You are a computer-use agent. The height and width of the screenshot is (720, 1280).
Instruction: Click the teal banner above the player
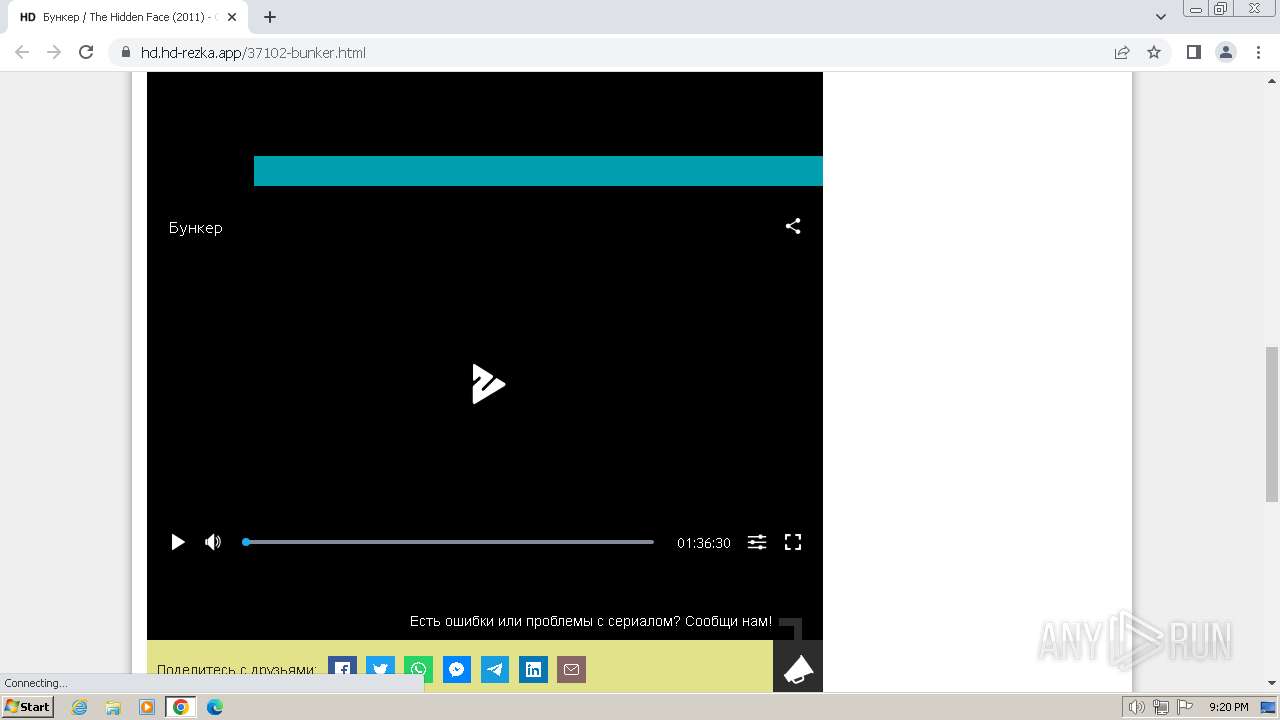[x=538, y=171]
